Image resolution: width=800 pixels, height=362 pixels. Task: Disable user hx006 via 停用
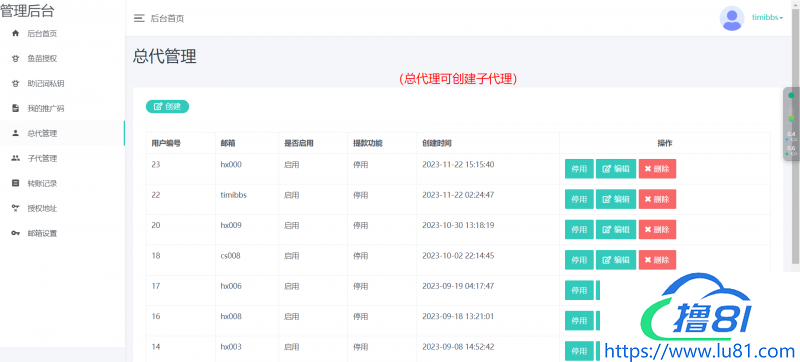point(579,290)
